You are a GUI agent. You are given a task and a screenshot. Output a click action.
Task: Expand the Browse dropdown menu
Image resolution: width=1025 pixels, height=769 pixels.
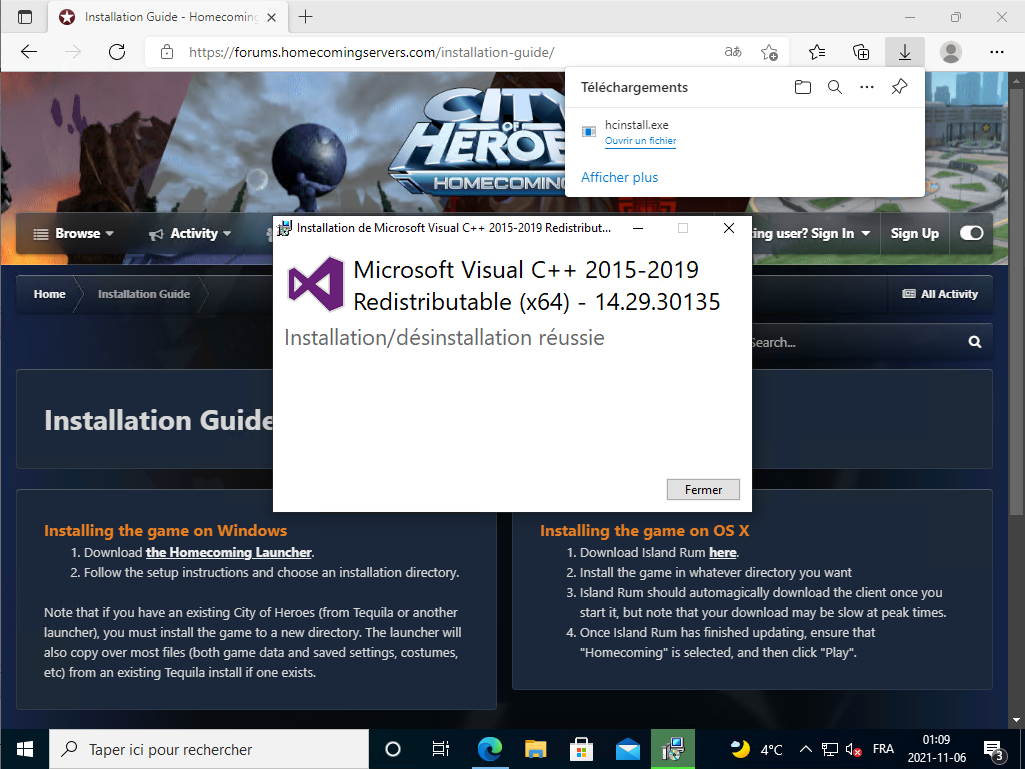coord(74,233)
